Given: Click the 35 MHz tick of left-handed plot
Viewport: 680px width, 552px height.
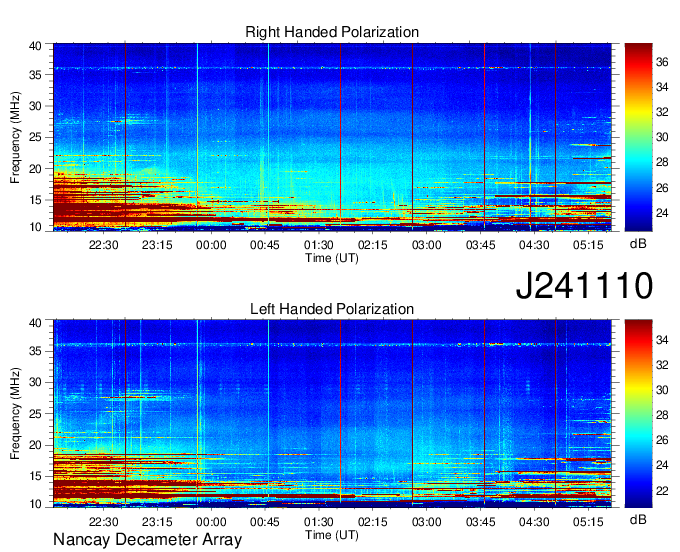Looking at the screenshot, I should [x=35, y=351].
